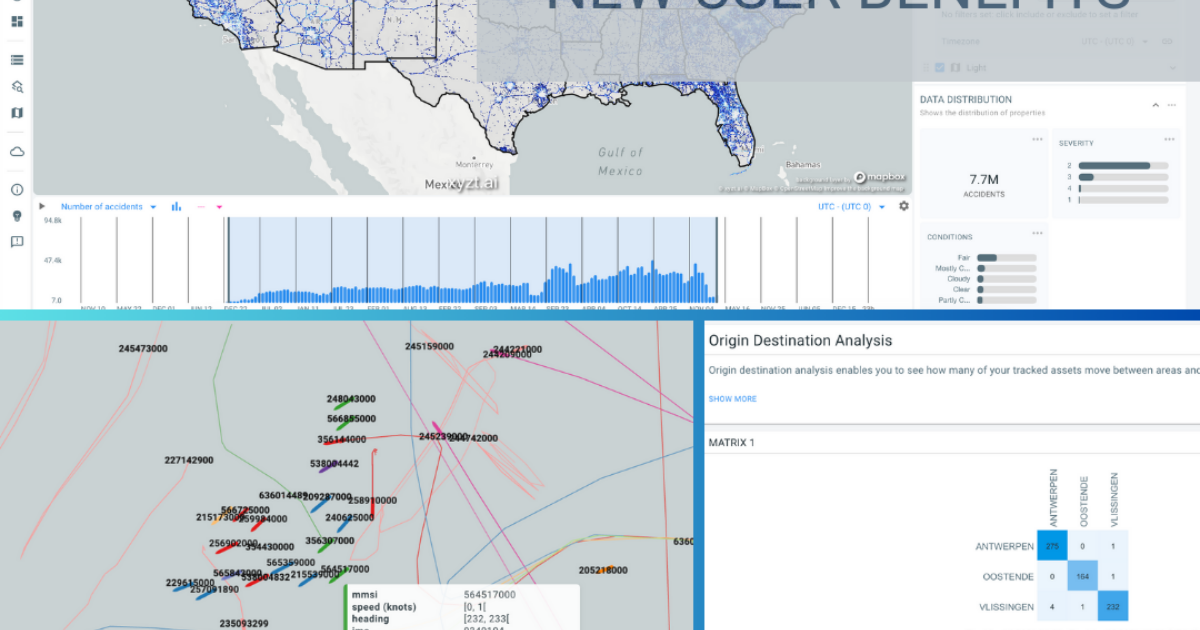Viewport: 1200px width, 630px height.
Task: Click the Severity level 2 distribution bar
Action: 1113,165
